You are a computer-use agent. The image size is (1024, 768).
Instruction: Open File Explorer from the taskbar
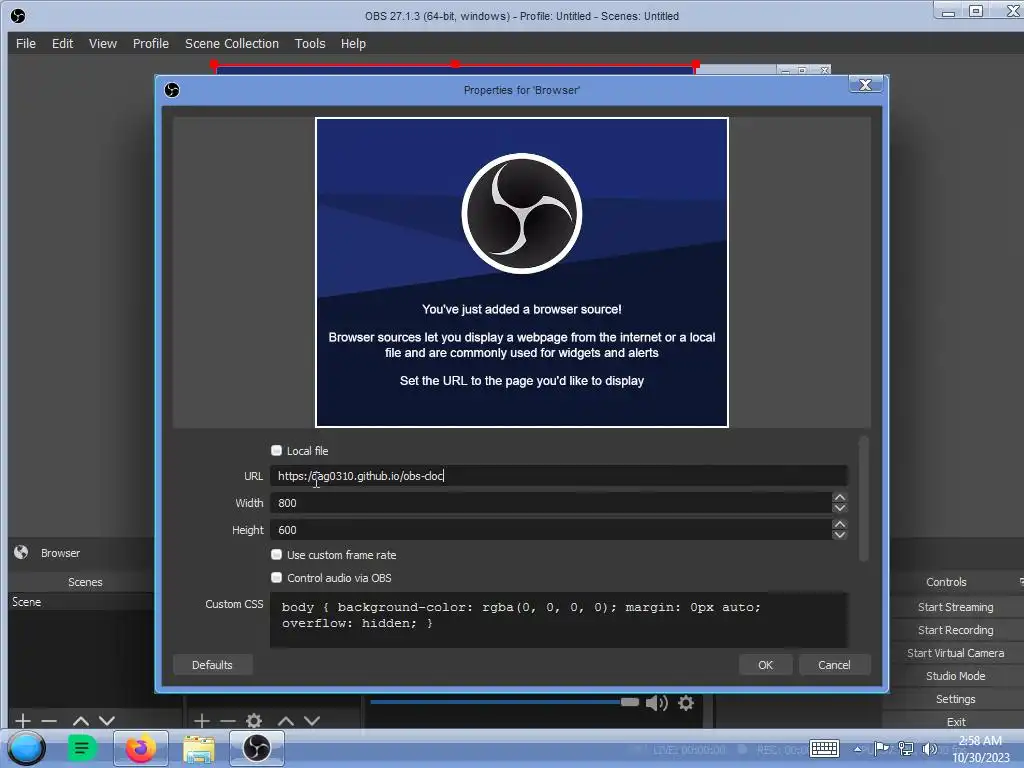pos(199,748)
